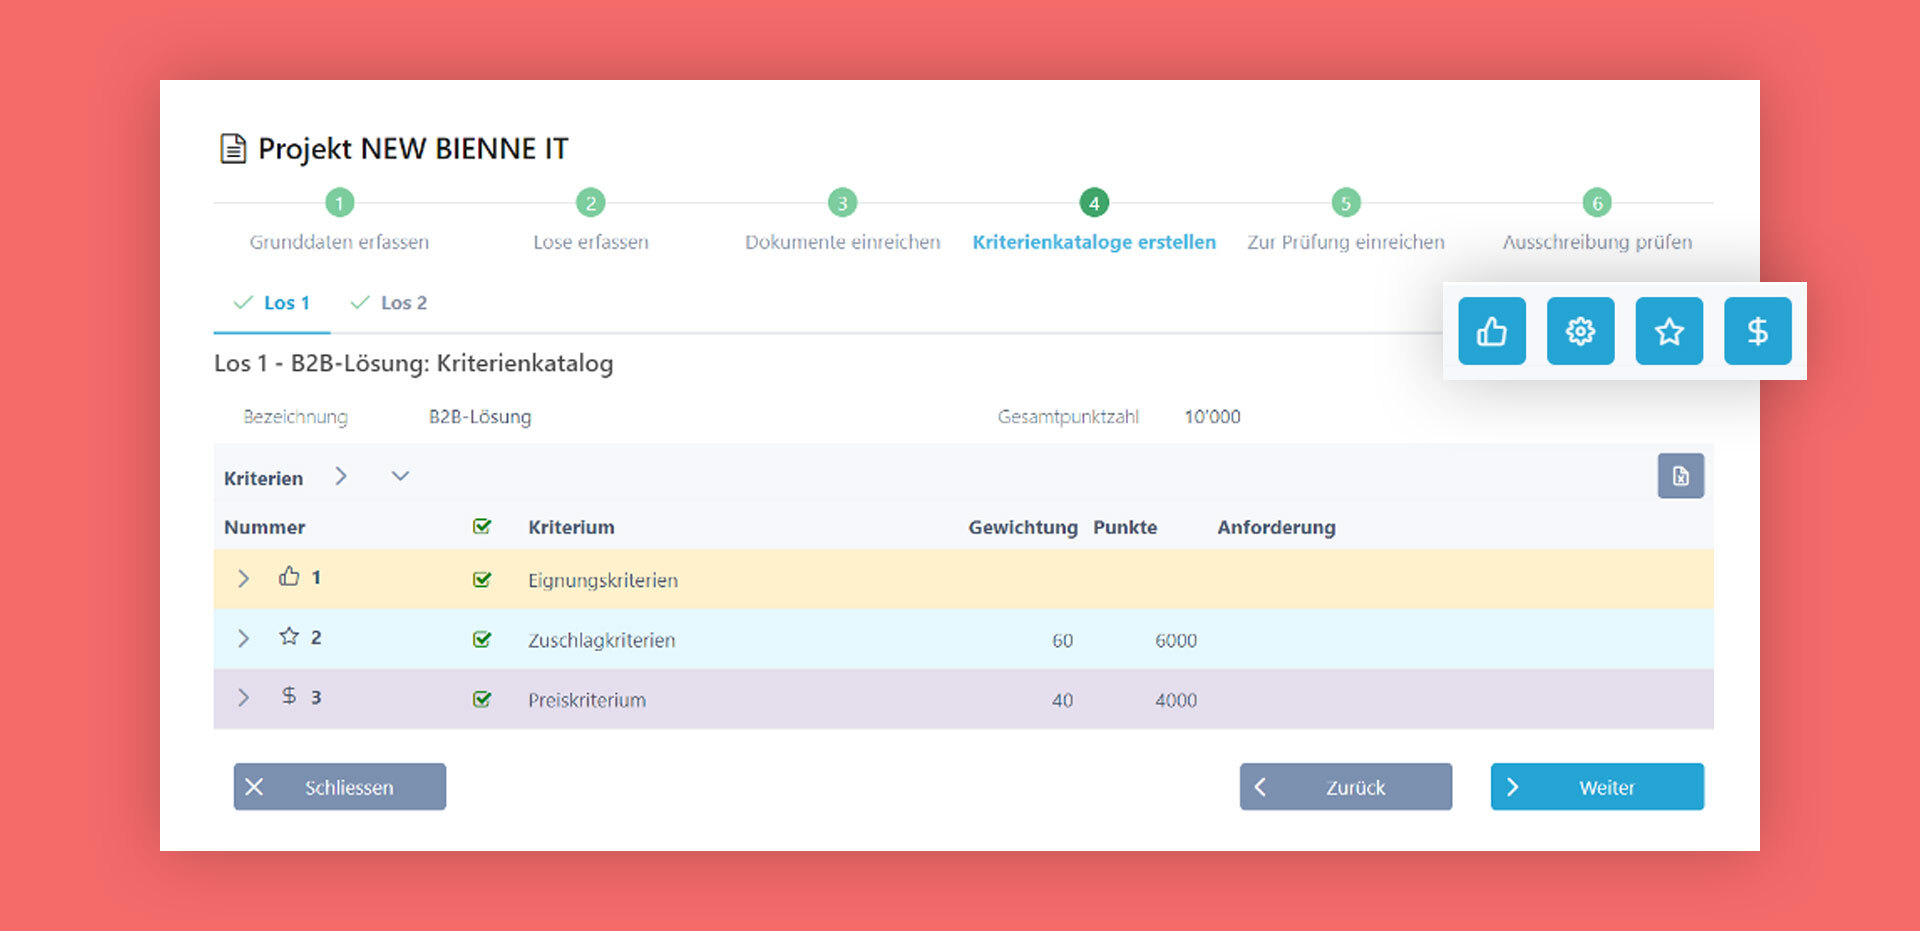This screenshot has height=931, width=1920.
Task: Click the down chevron next to Kriterien
Action: tap(400, 476)
